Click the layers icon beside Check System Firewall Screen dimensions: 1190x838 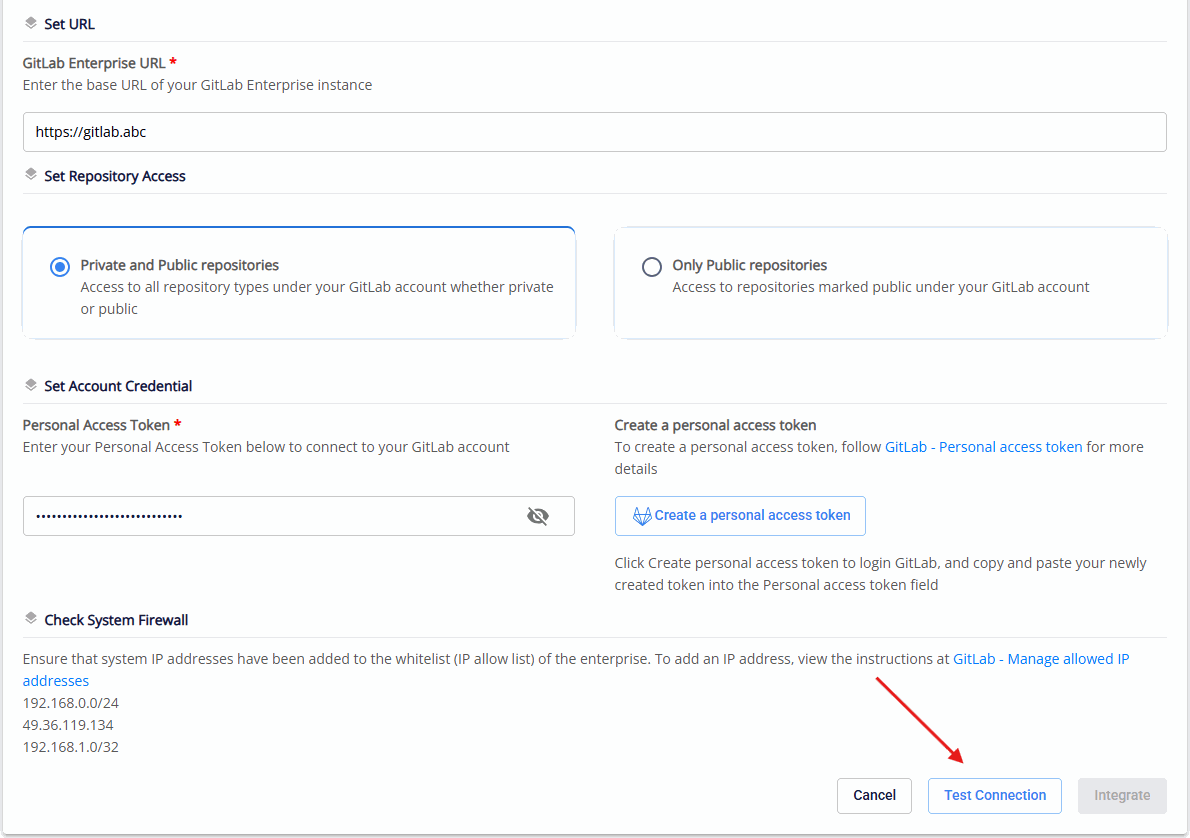pos(30,619)
